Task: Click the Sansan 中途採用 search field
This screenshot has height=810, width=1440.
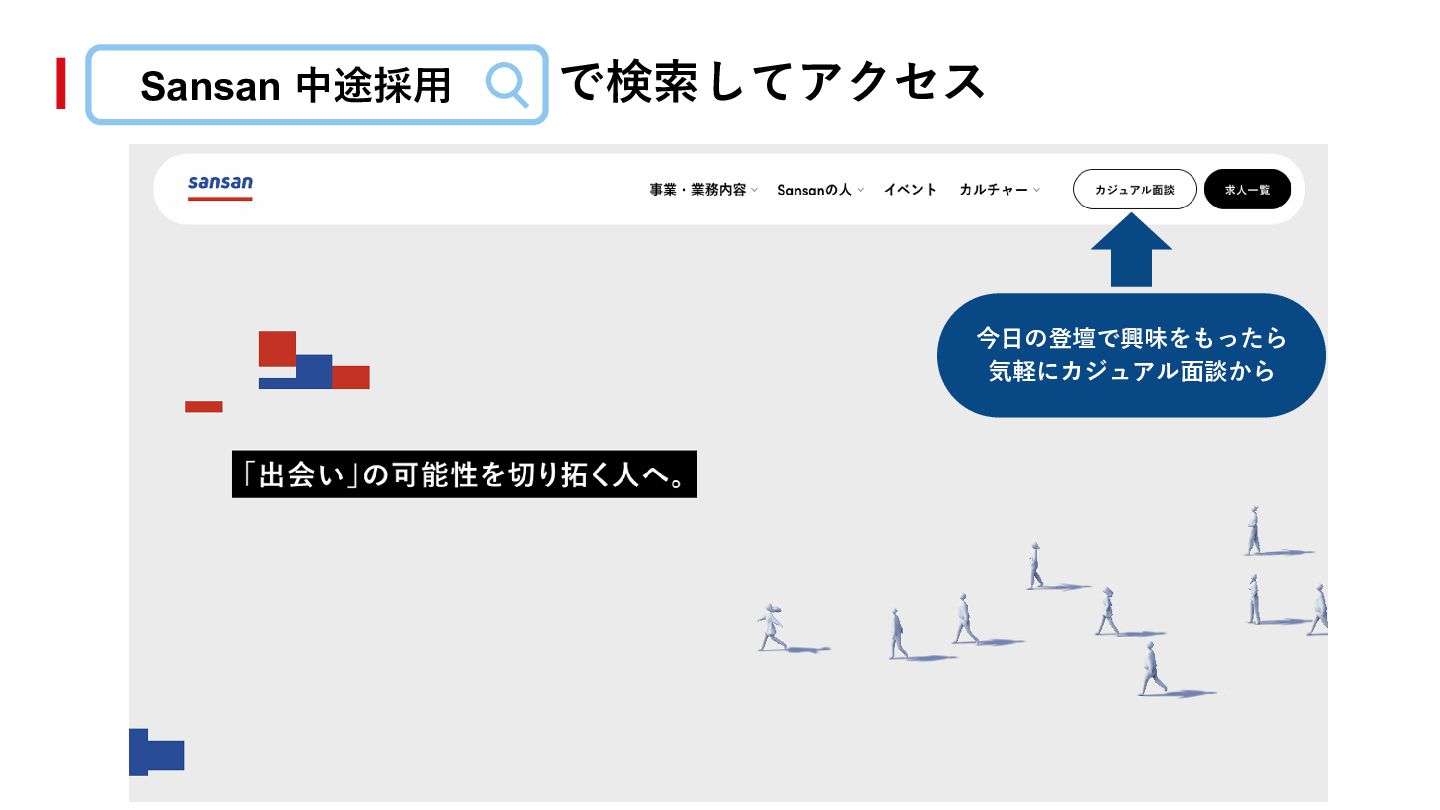Action: 317,85
